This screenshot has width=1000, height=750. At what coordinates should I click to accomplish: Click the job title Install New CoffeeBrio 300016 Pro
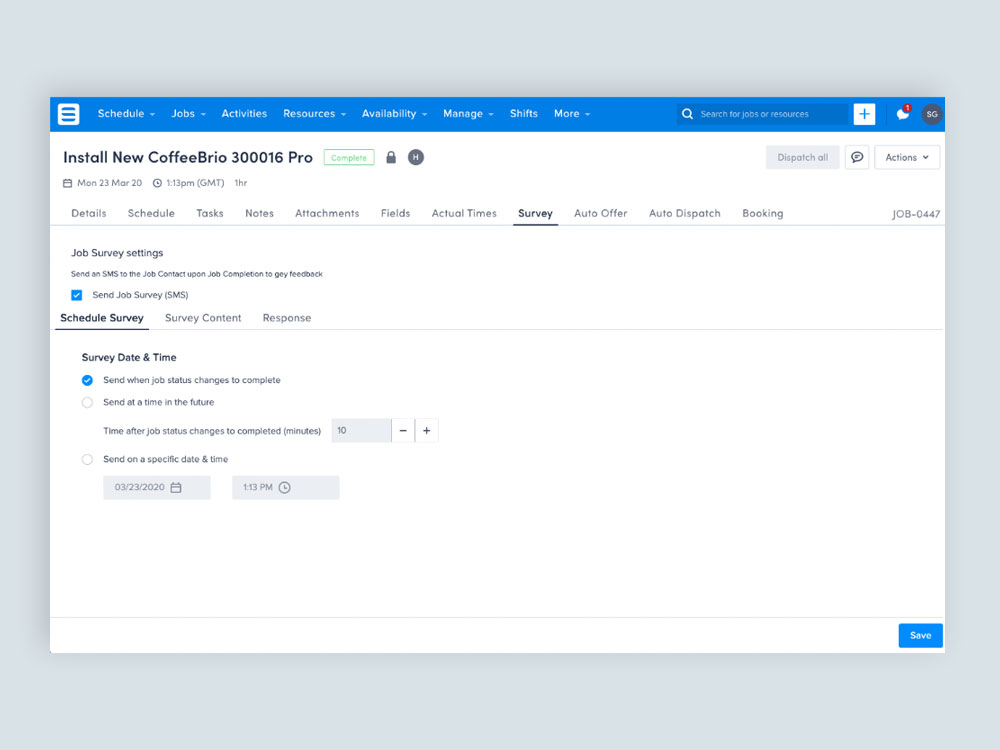coord(188,157)
